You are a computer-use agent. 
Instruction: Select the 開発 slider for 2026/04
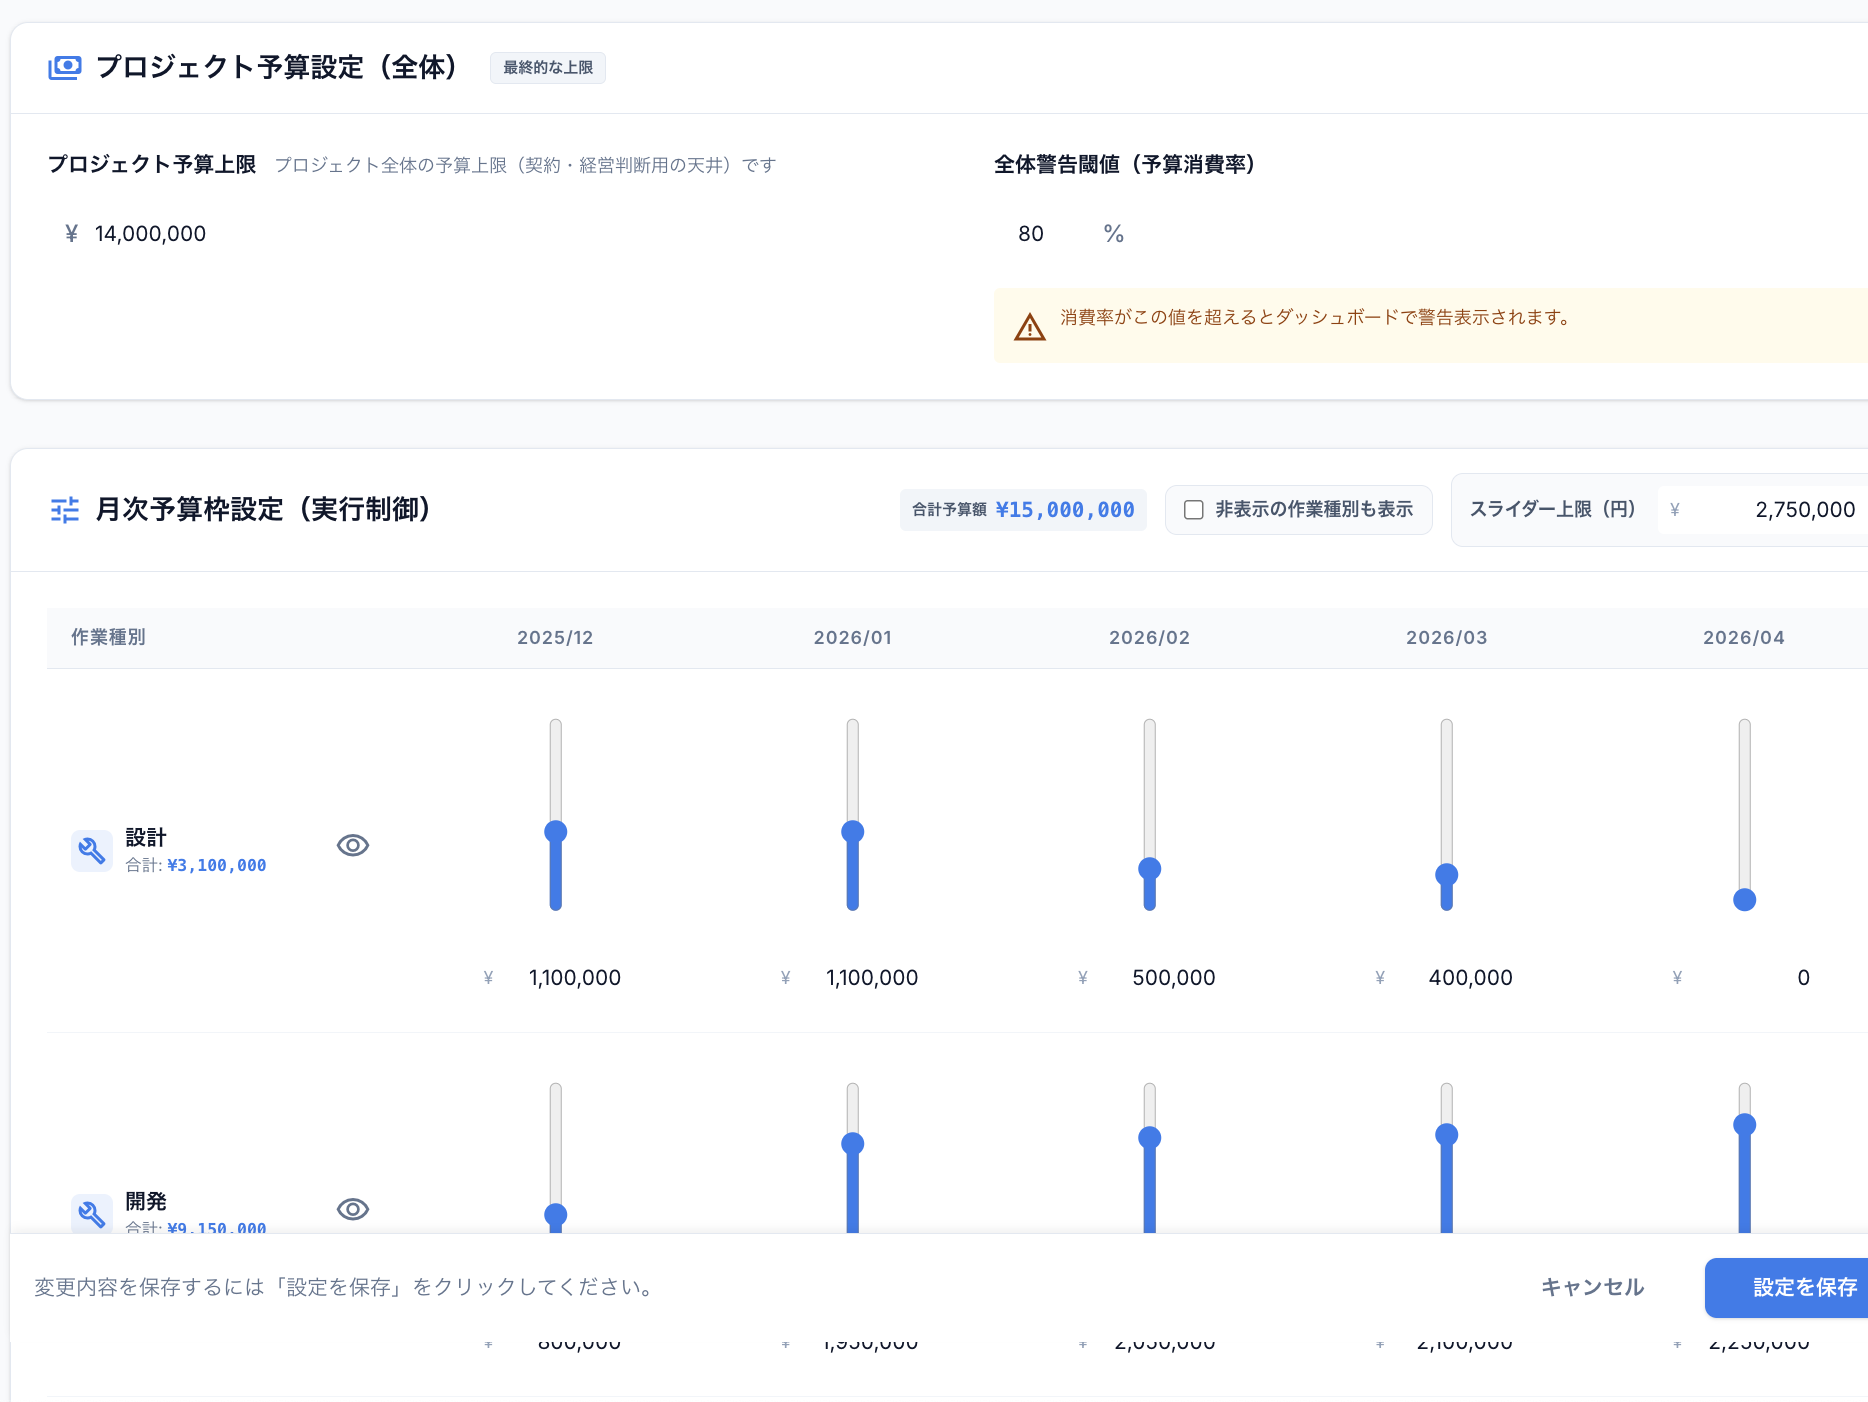click(x=1745, y=1124)
